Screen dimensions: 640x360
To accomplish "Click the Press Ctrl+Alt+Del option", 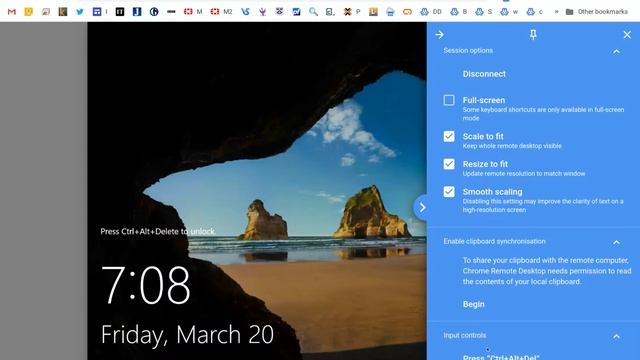I will pos(501,357).
